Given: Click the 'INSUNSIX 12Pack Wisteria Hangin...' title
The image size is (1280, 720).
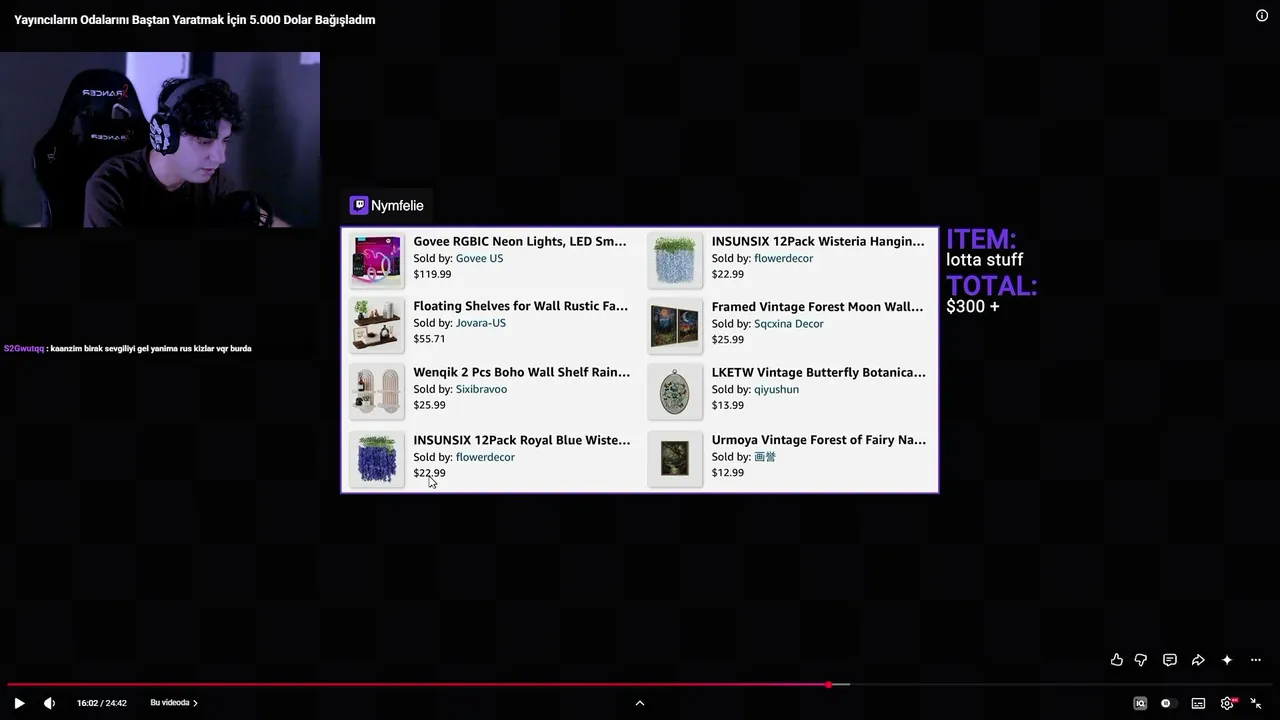Looking at the screenshot, I should [818, 241].
